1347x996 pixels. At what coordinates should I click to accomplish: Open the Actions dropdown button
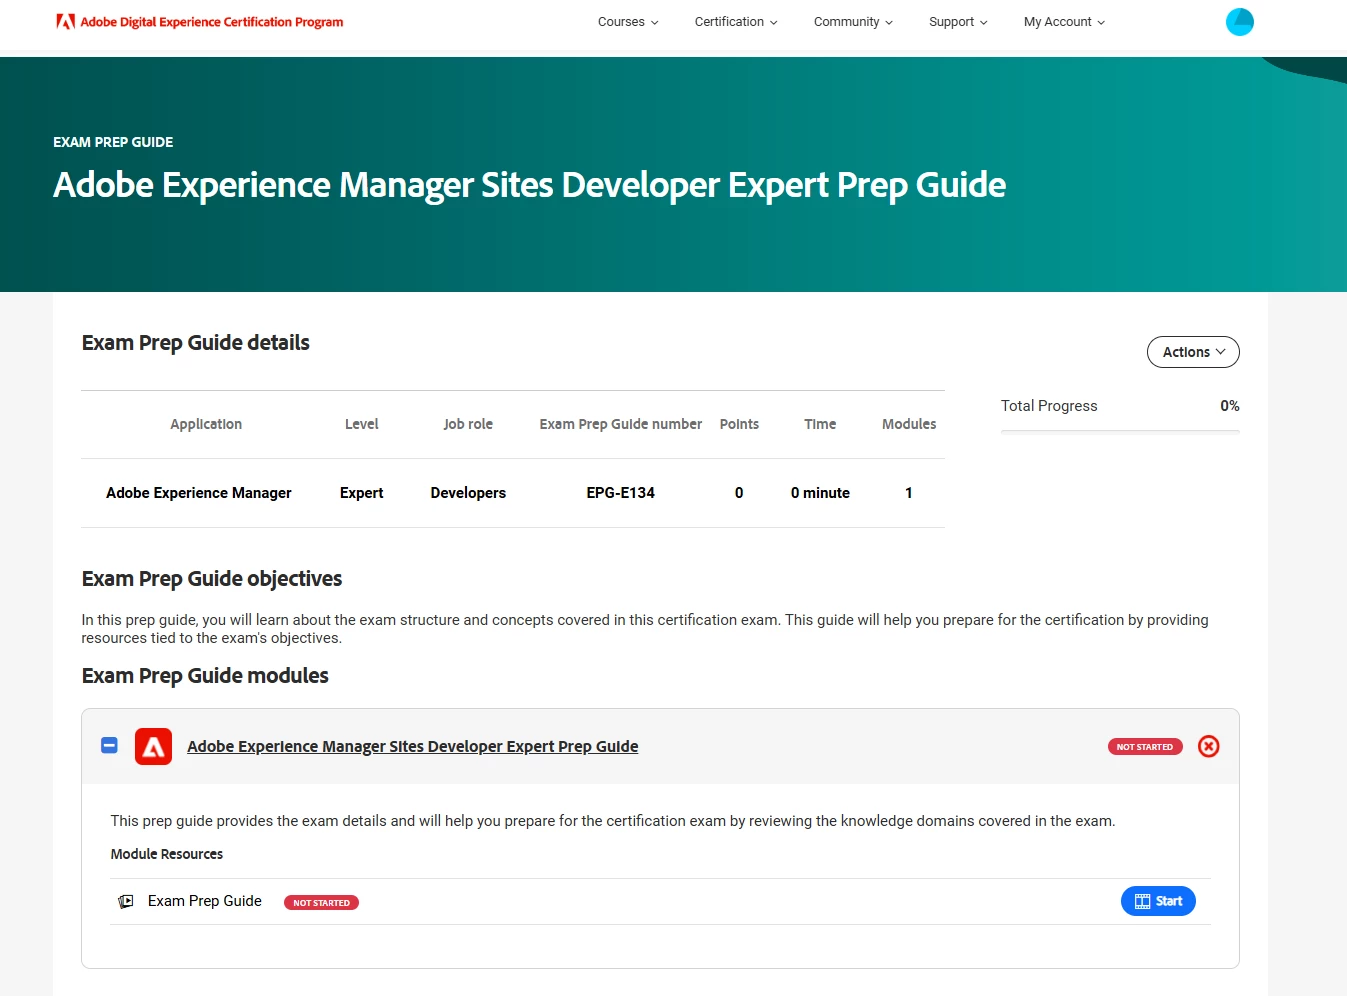(1193, 352)
